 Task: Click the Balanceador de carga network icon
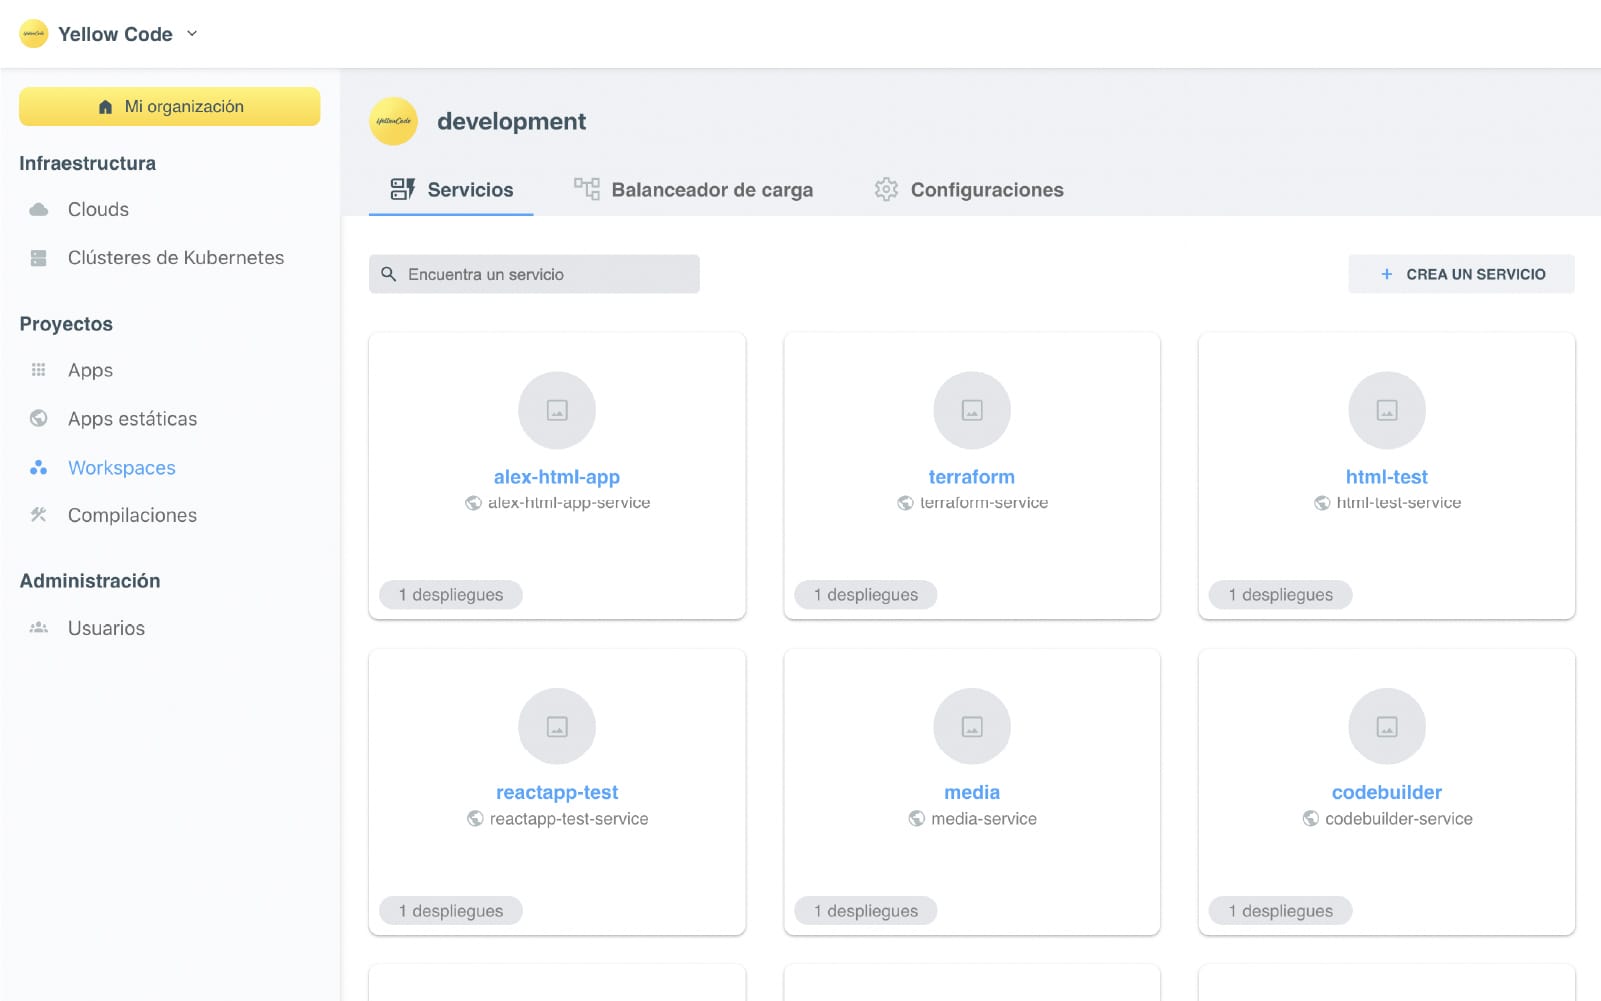coord(586,189)
